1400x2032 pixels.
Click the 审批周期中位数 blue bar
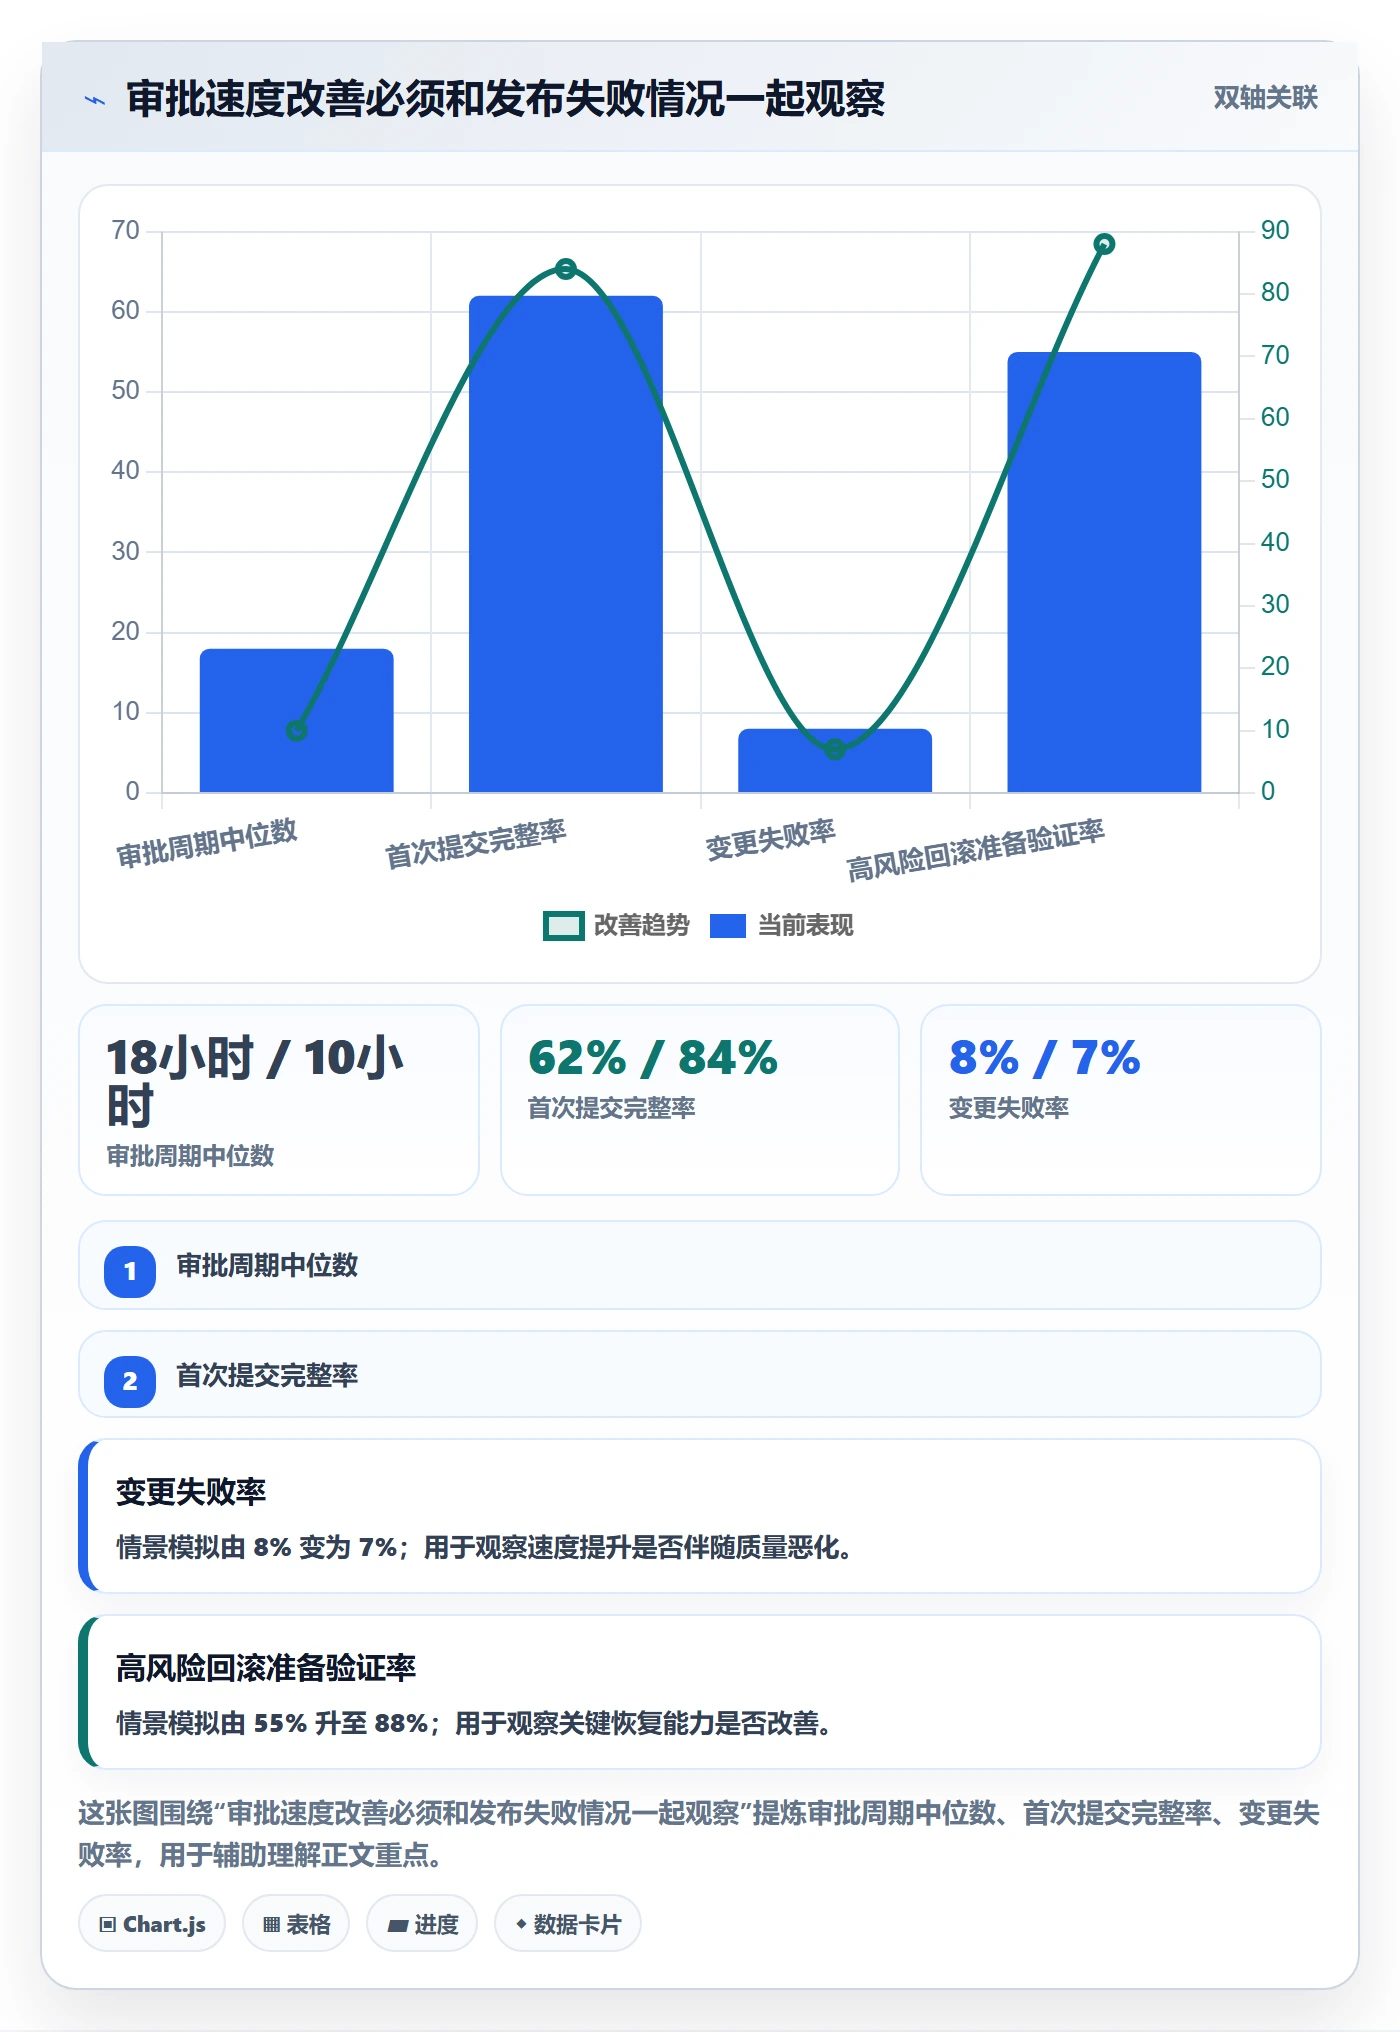tap(296, 720)
